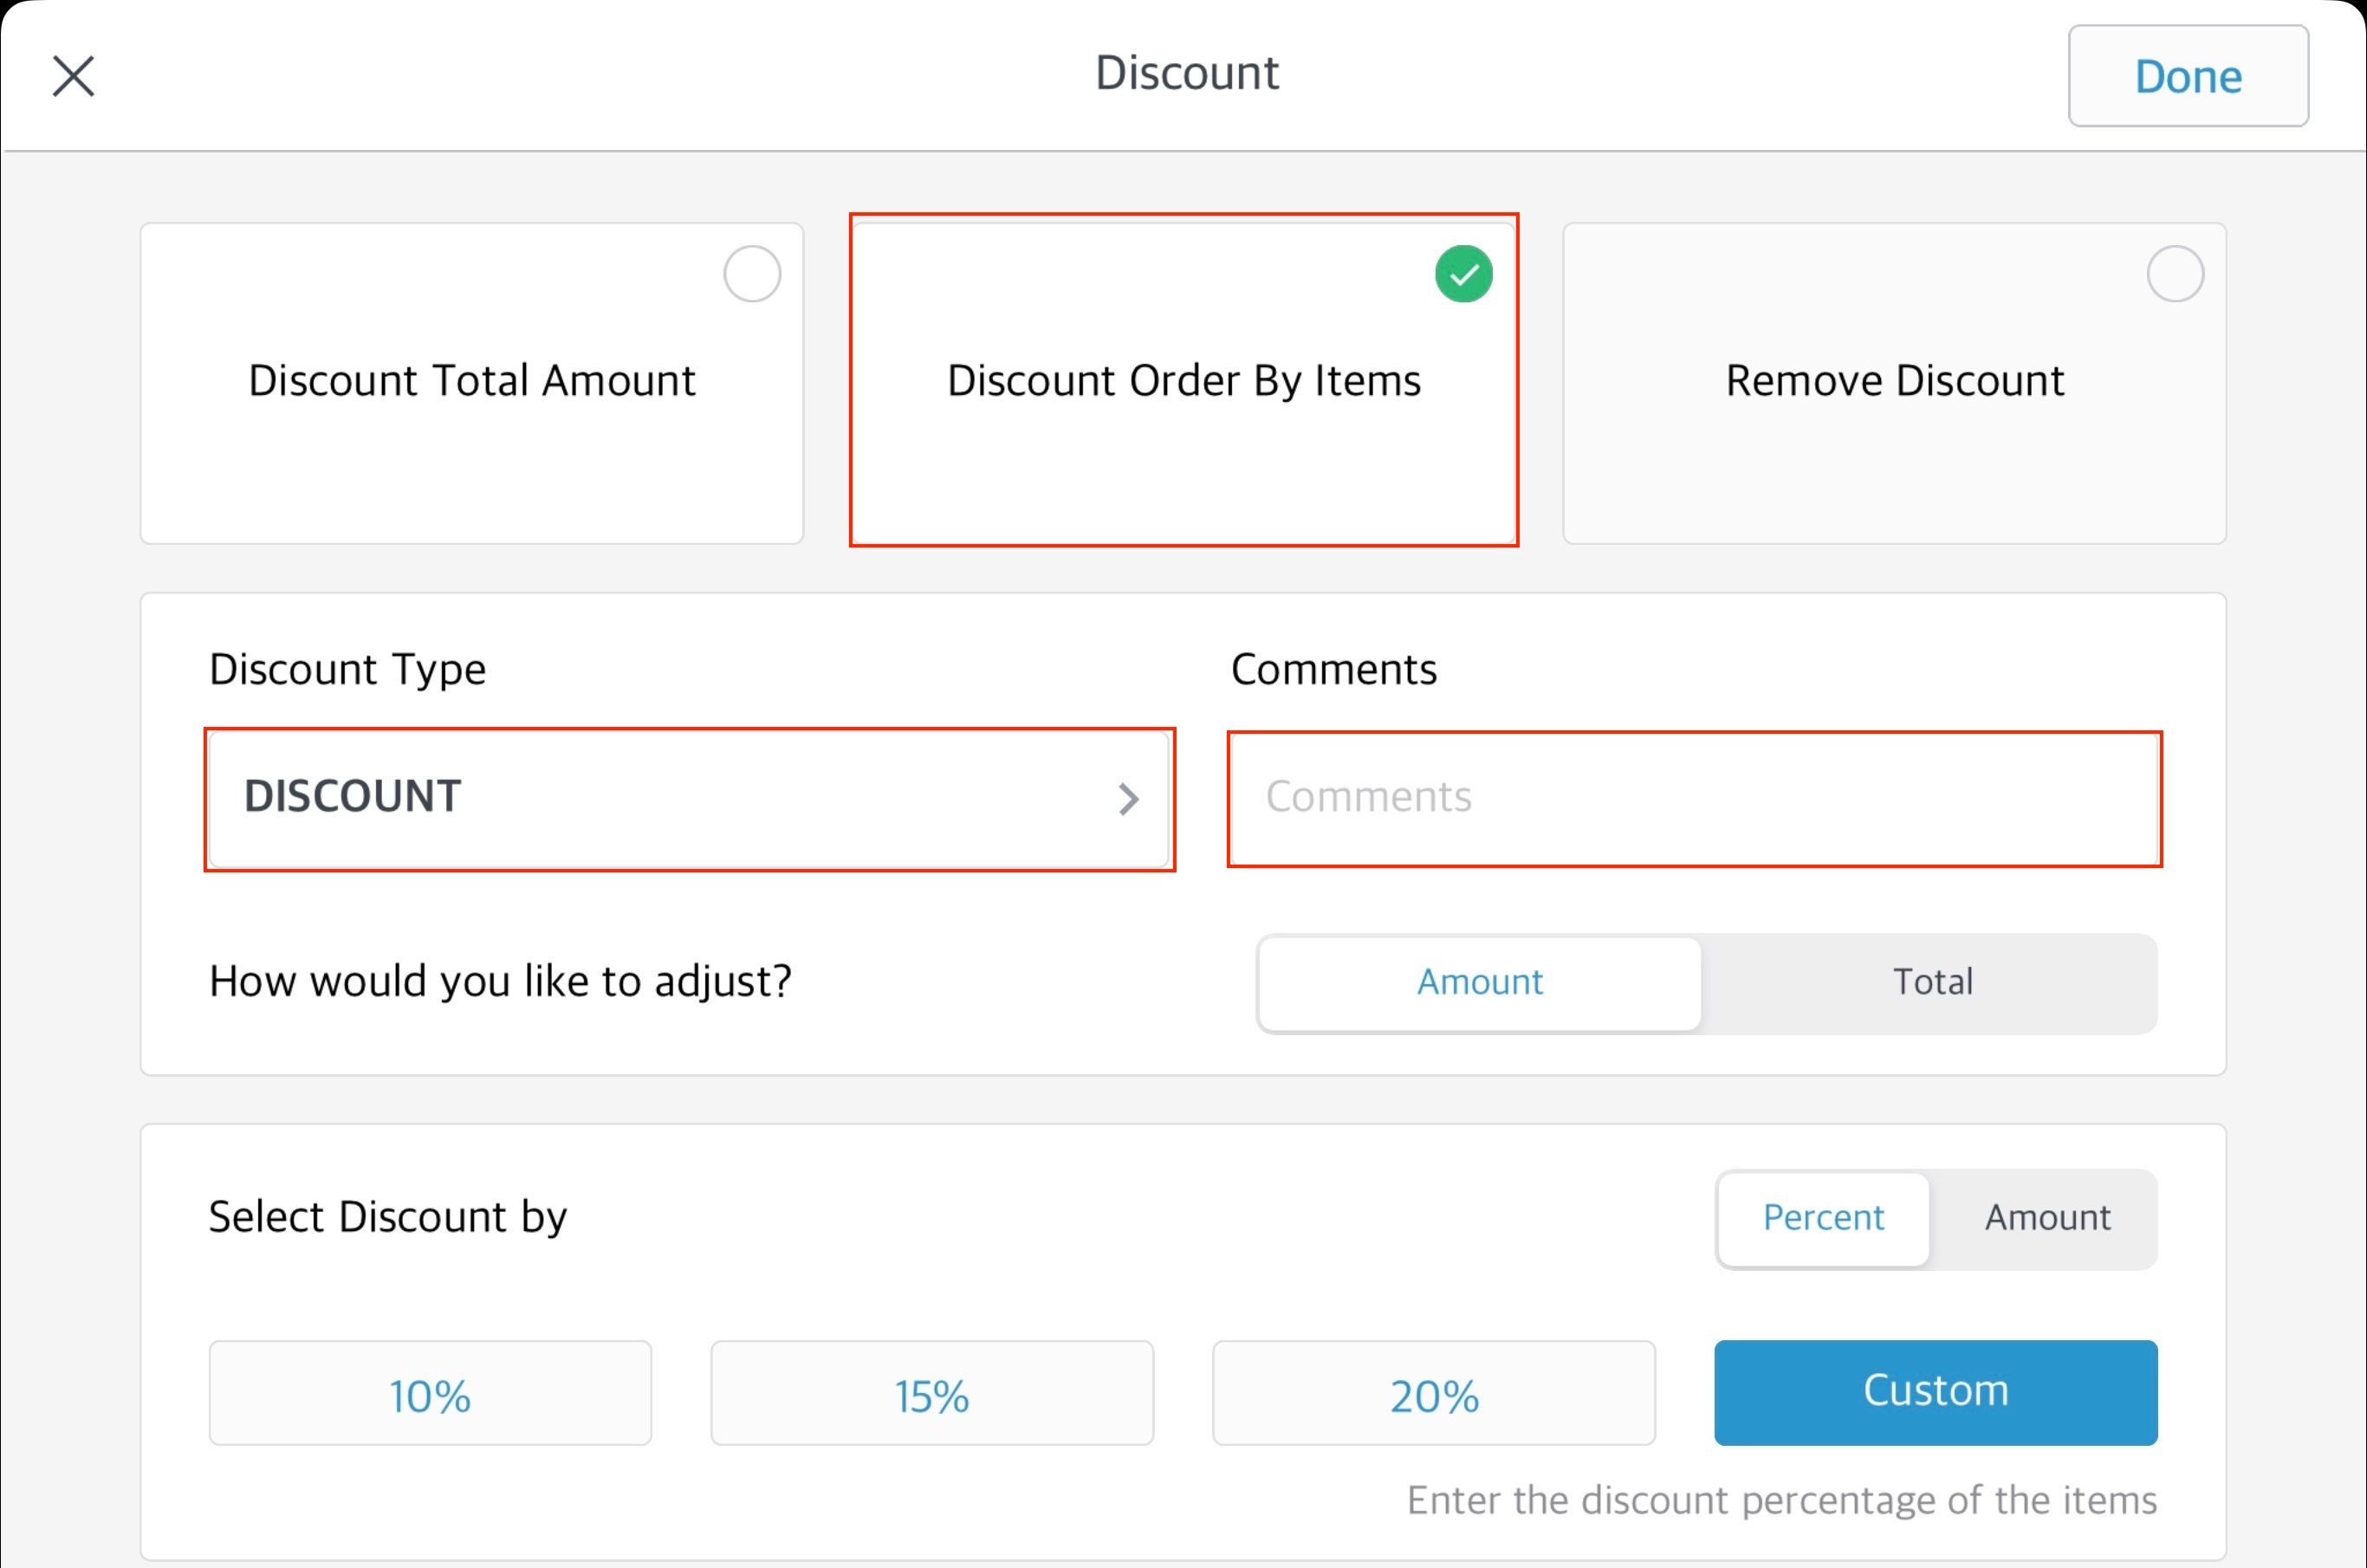Click the Discount Type label text

click(347, 669)
